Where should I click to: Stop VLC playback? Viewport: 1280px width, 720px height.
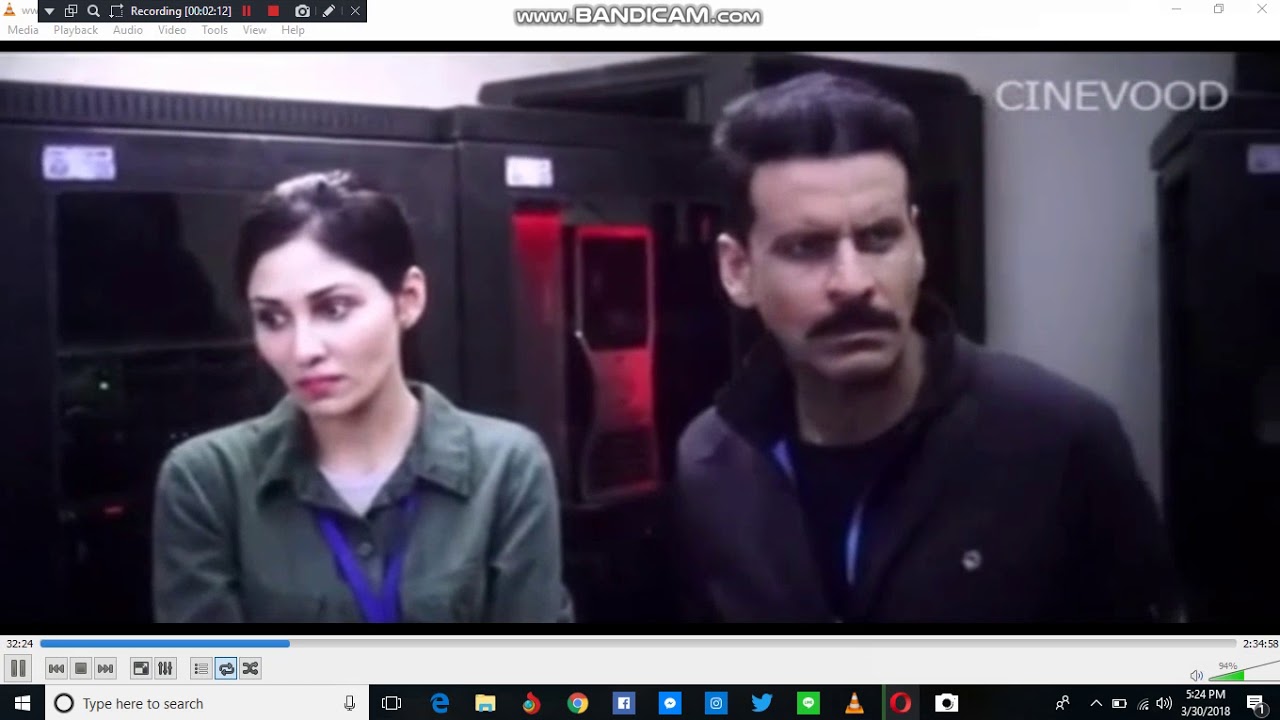click(81, 668)
